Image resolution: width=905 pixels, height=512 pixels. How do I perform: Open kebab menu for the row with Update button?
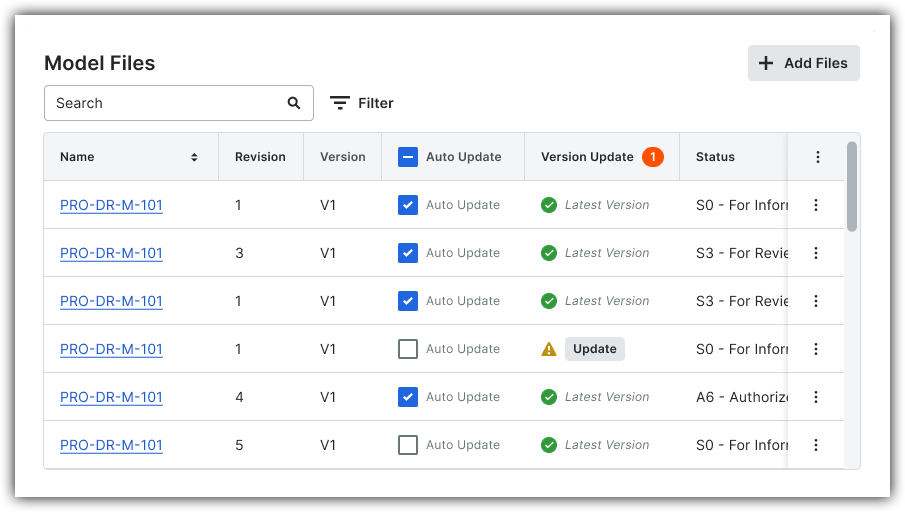pyautogui.click(x=816, y=349)
